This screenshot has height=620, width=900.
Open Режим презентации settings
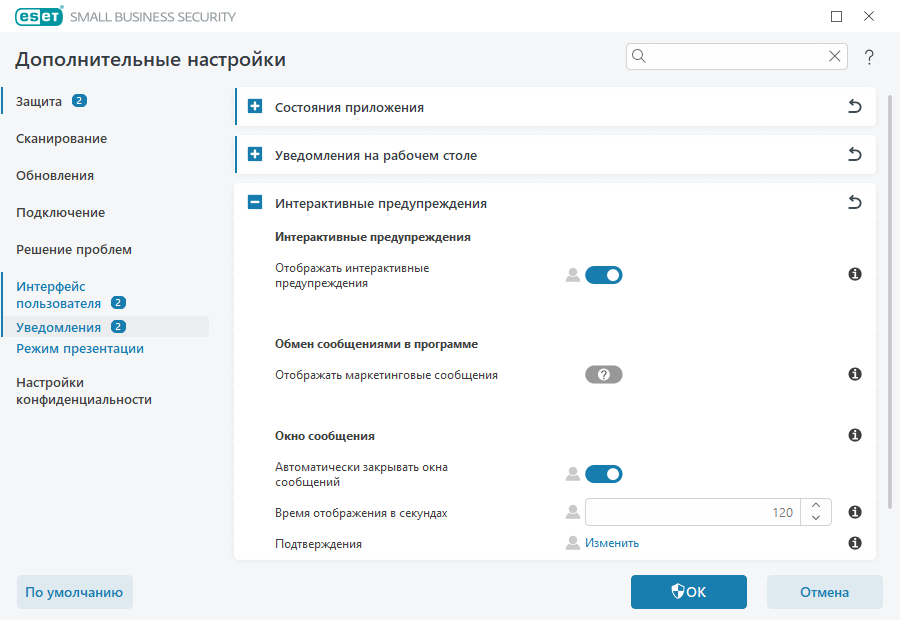[x=79, y=348]
